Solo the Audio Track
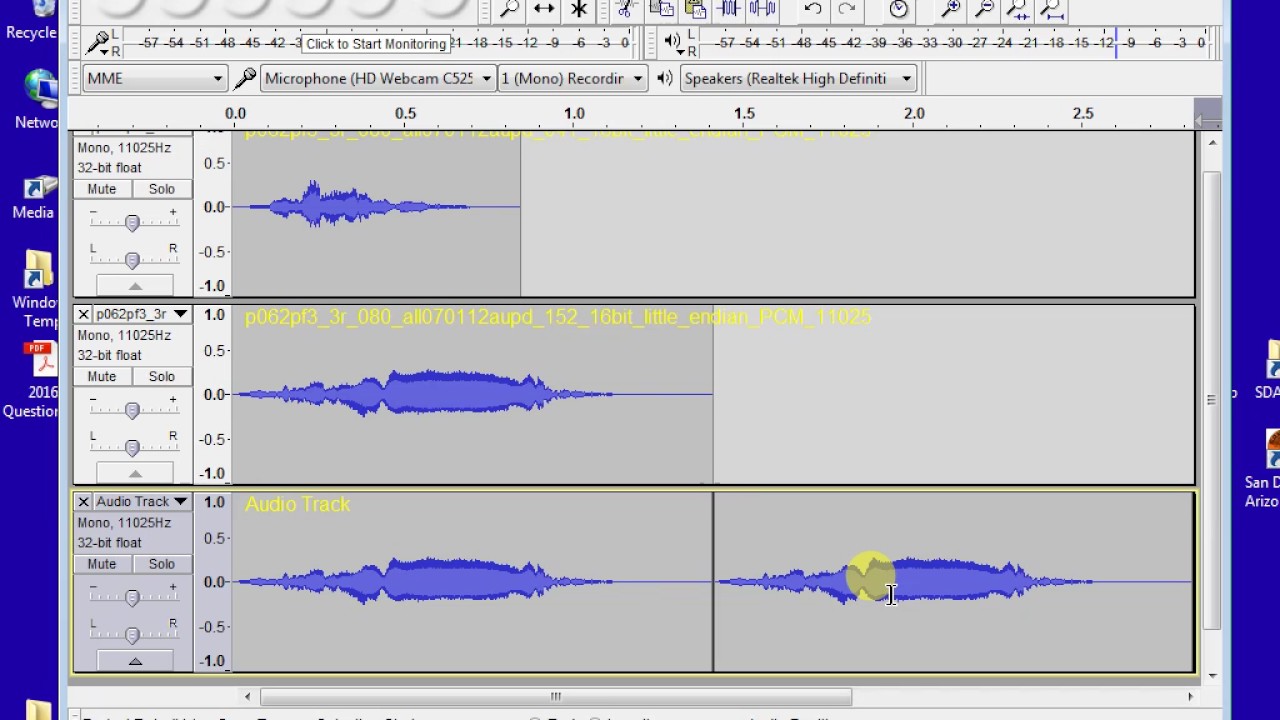The width and height of the screenshot is (1280, 720). 161,564
